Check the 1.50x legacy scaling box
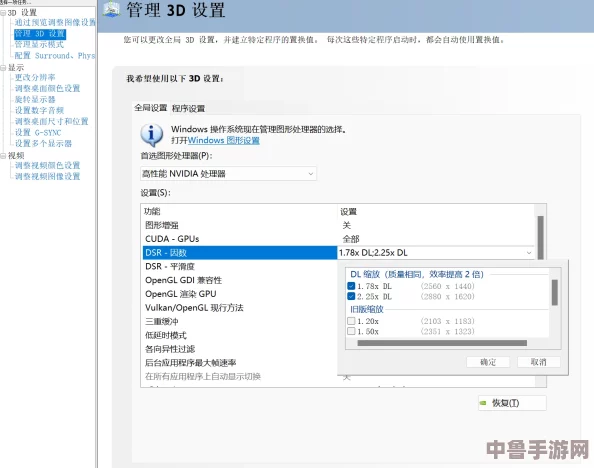 tap(351, 331)
